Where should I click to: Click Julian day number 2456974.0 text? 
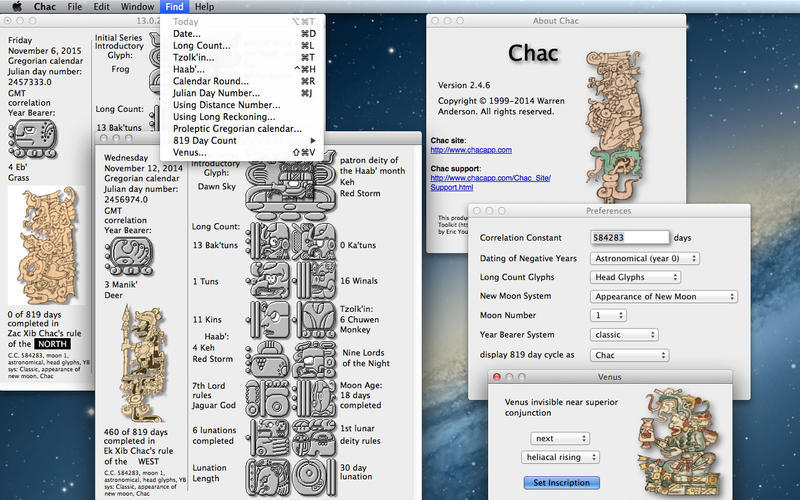tap(126, 199)
